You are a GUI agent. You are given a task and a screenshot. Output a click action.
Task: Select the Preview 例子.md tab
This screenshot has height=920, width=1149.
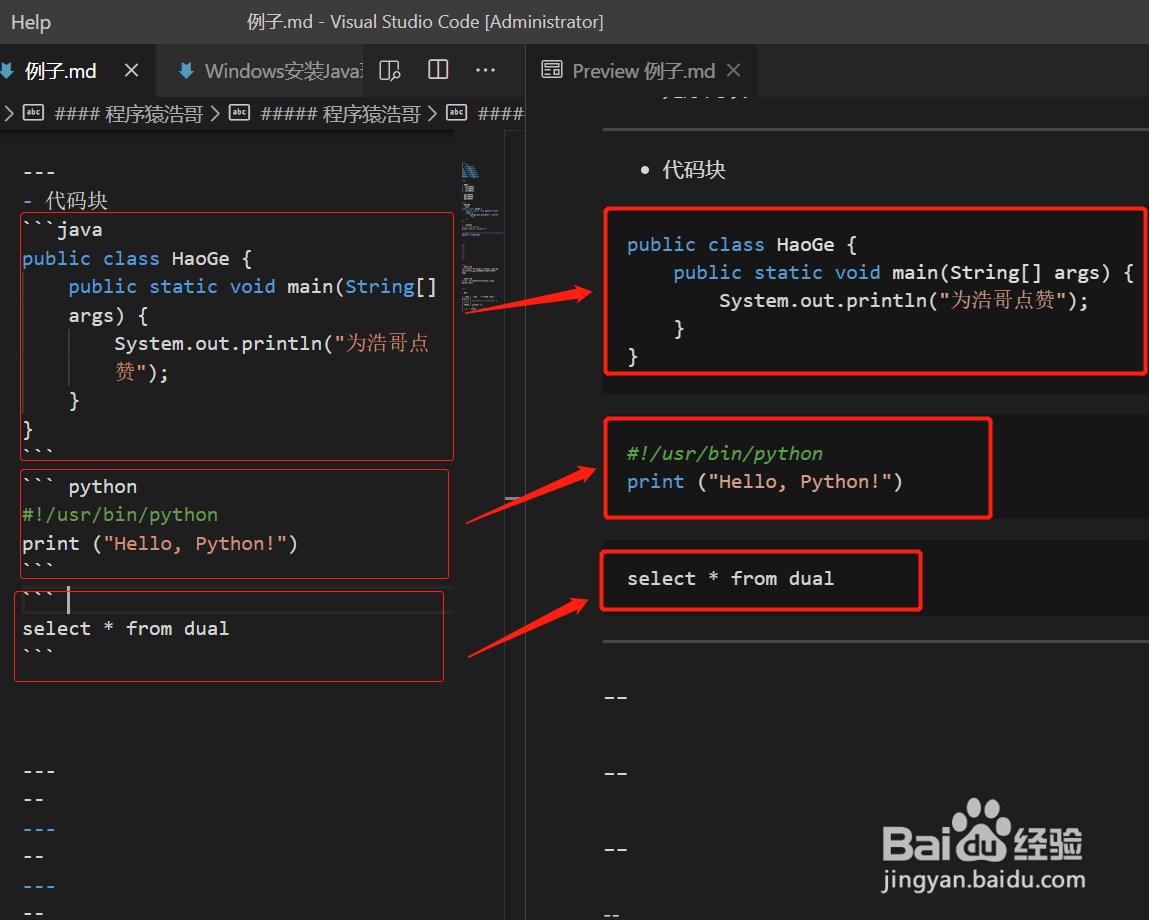click(643, 71)
